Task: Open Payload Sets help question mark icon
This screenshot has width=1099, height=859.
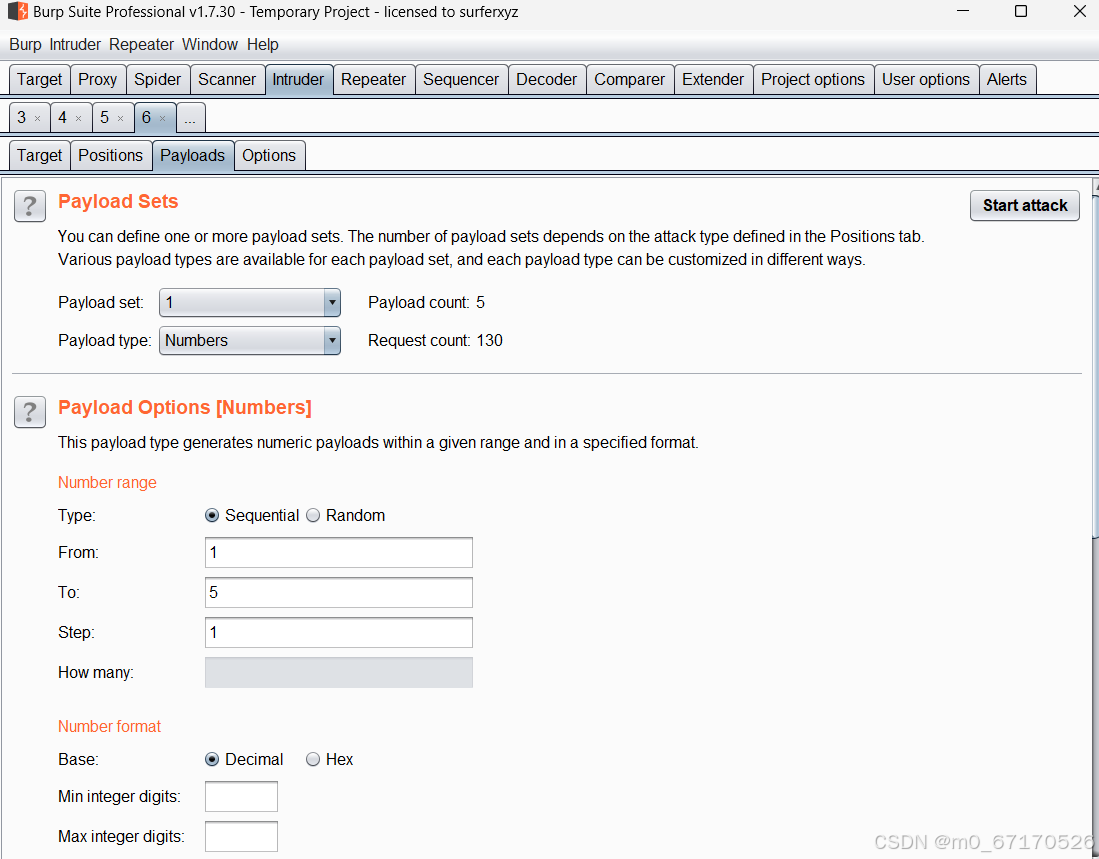Action: pos(29,206)
